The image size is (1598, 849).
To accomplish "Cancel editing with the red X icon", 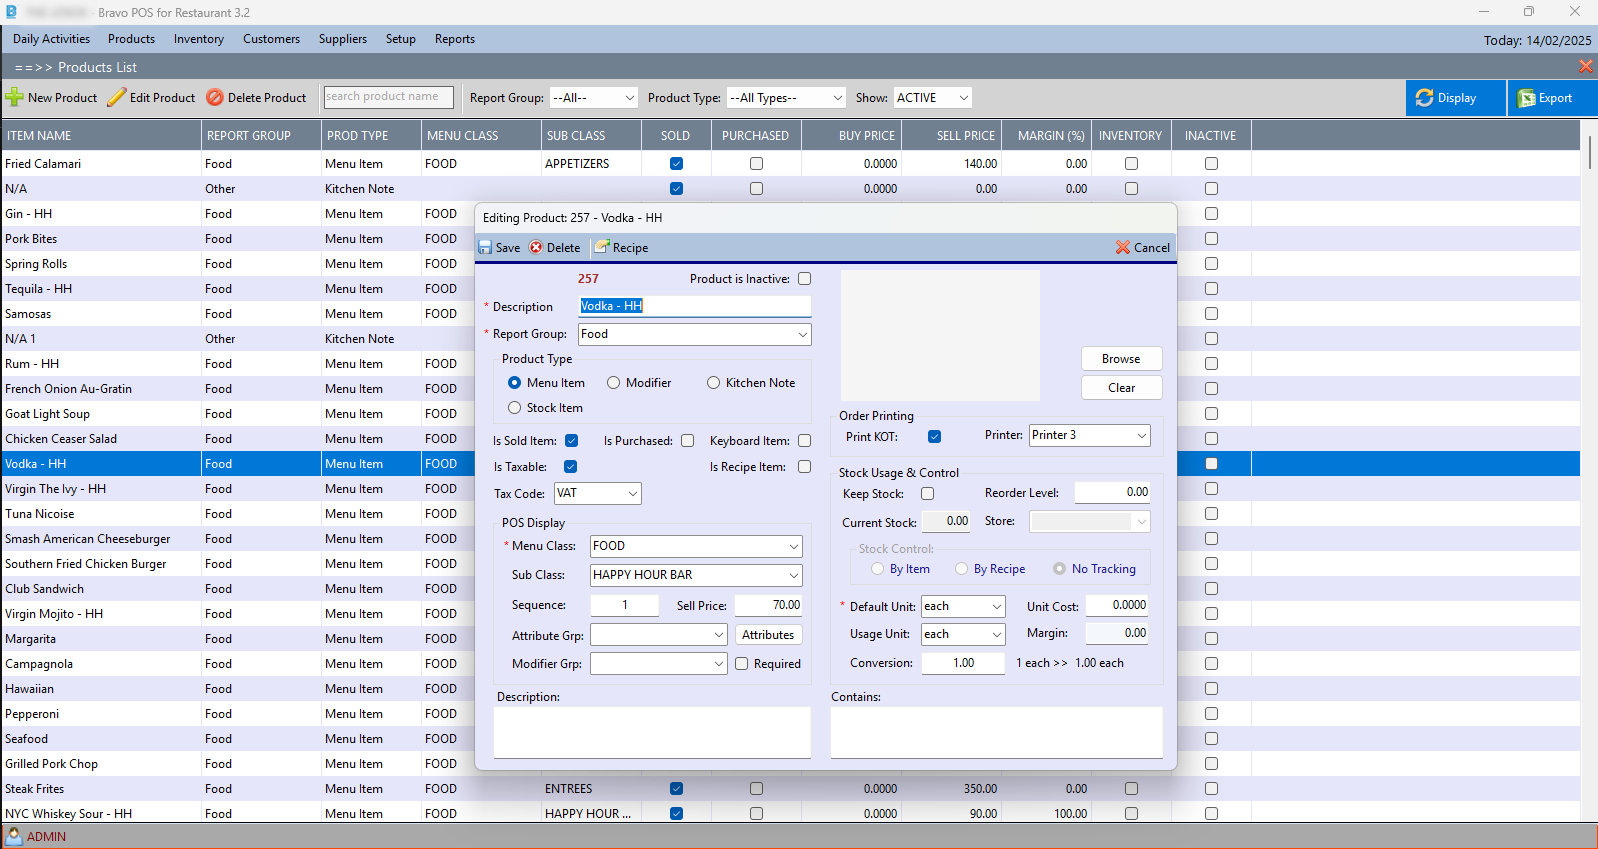I will tap(1123, 248).
